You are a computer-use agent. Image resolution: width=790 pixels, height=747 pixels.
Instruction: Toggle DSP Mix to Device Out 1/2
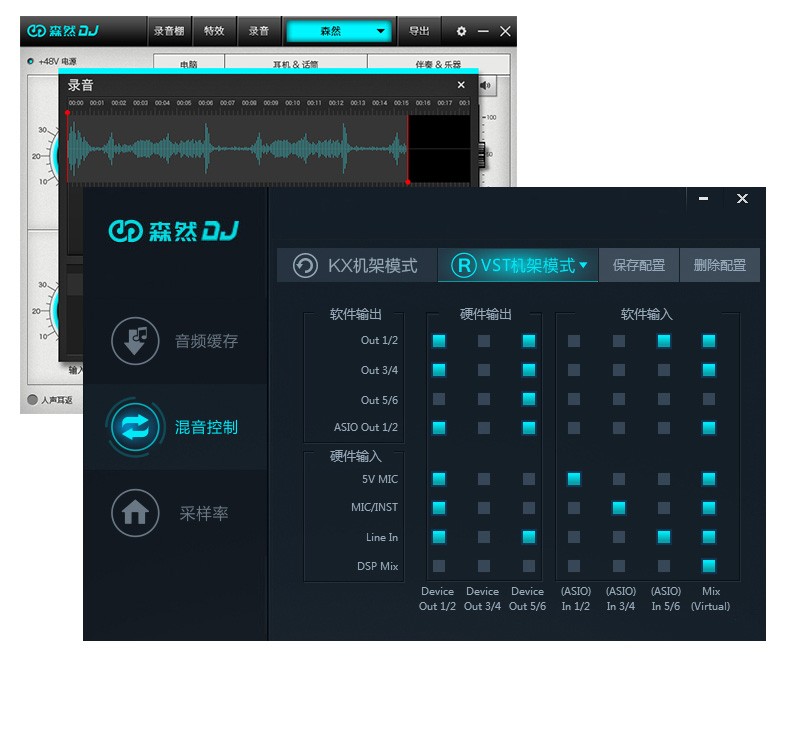(x=439, y=566)
